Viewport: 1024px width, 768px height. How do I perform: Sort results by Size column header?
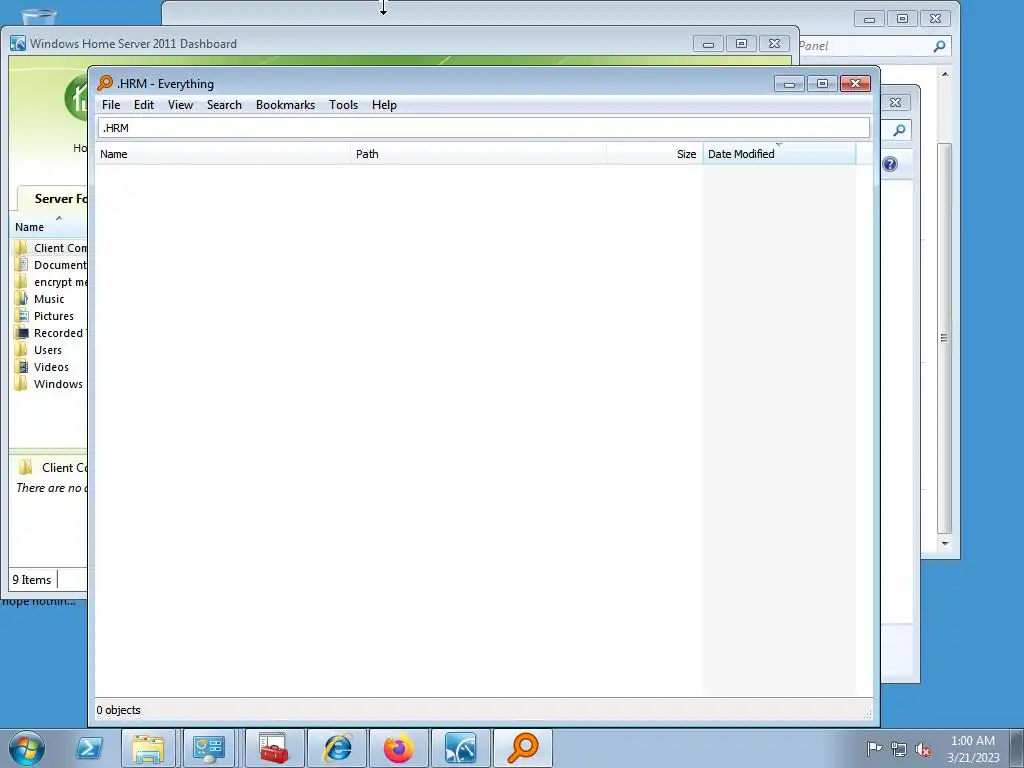(x=654, y=154)
